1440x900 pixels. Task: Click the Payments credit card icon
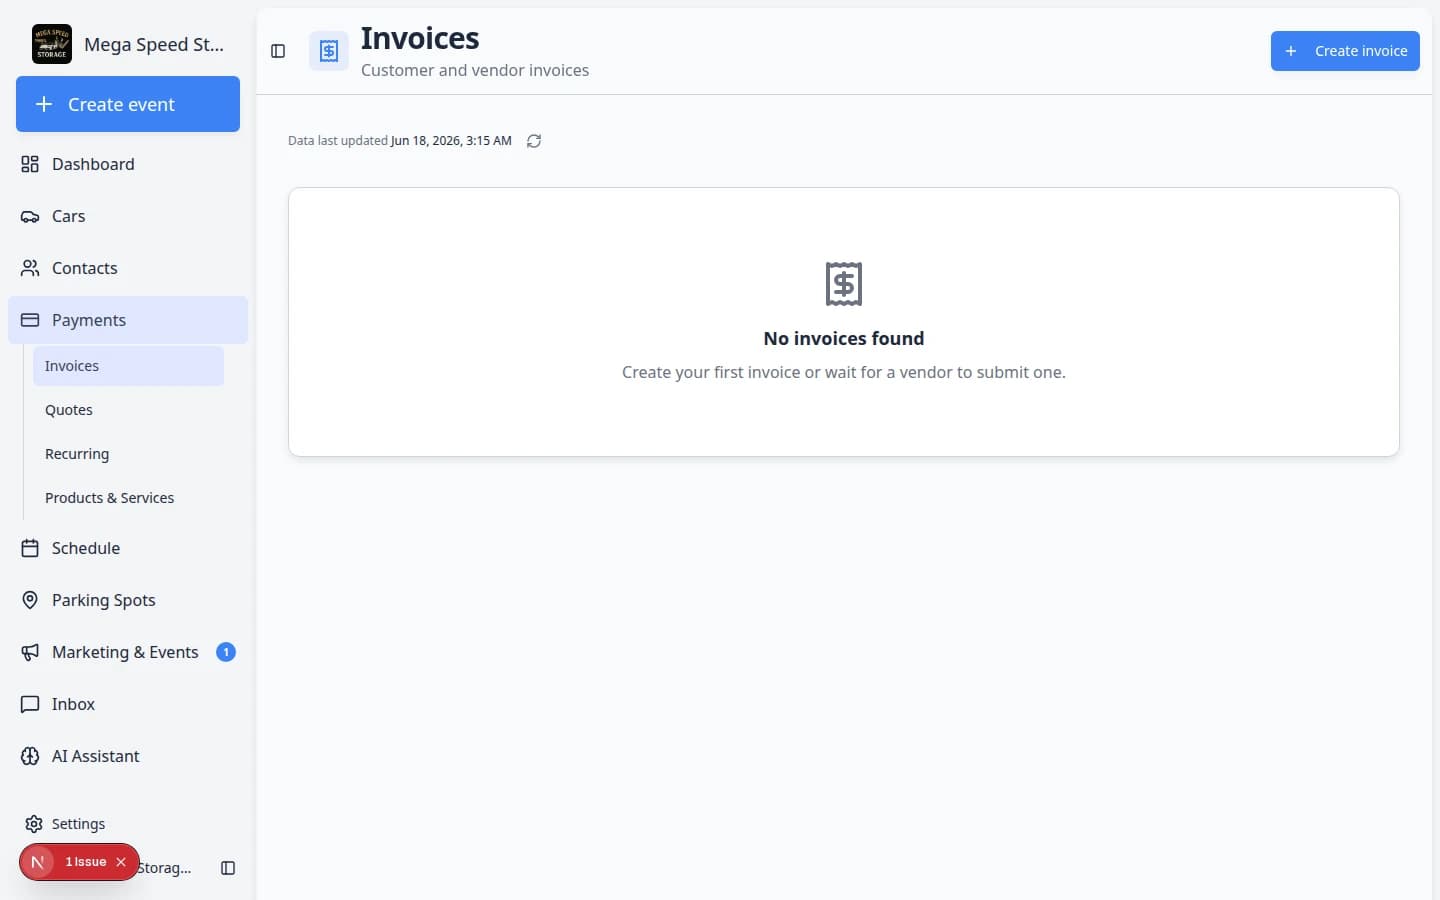coord(30,320)
